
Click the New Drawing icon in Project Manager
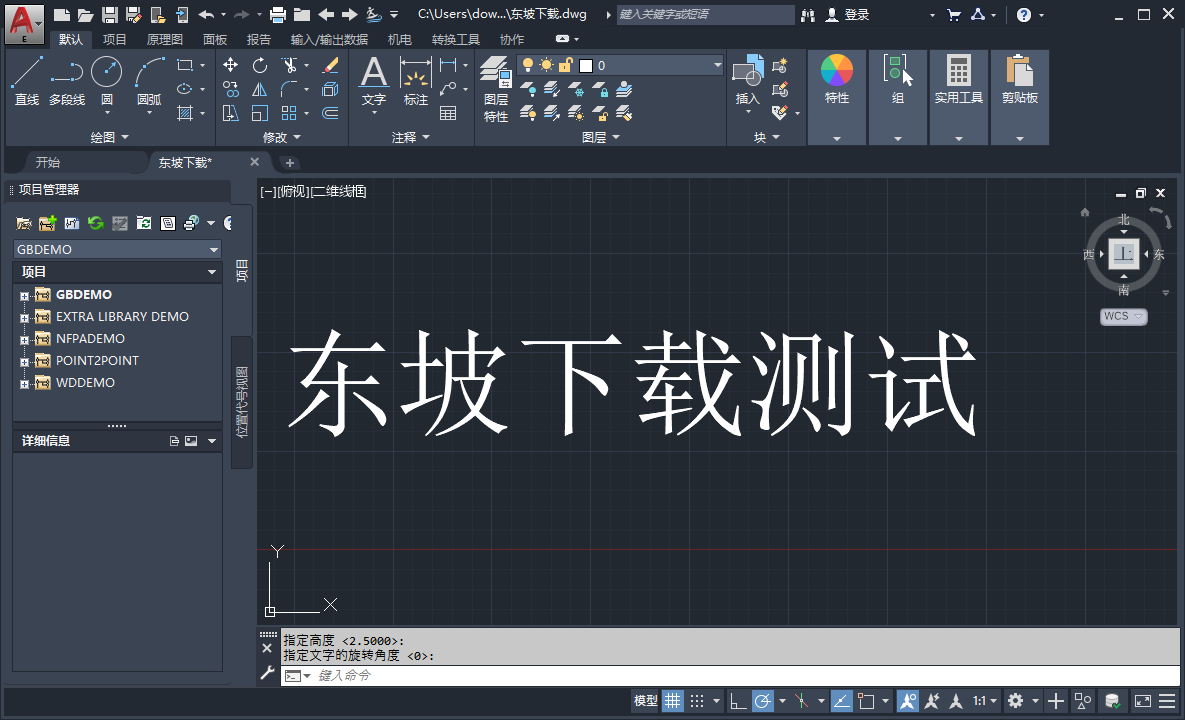pyautogui.click(x=71, y=222)
